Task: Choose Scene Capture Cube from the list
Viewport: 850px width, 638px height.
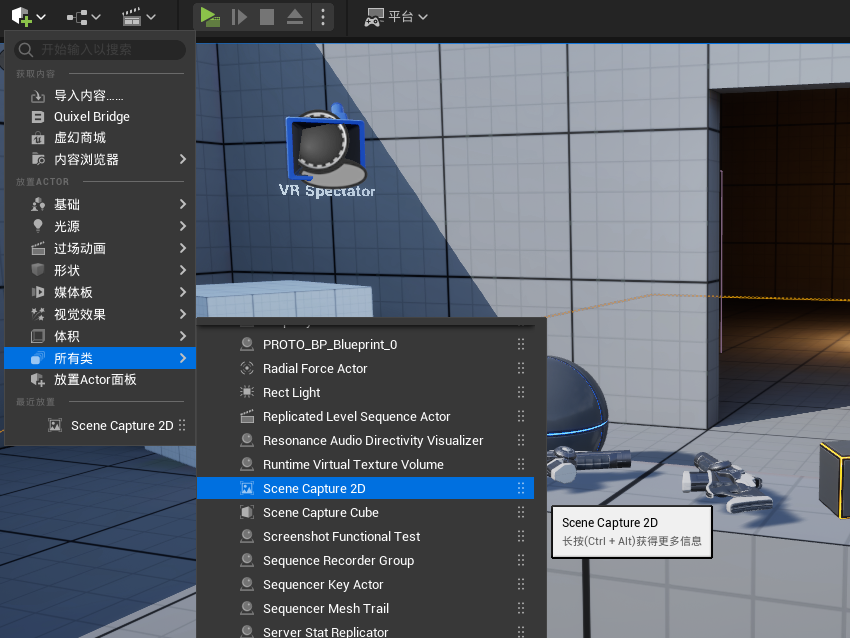Action: click(x=320, y=513)
